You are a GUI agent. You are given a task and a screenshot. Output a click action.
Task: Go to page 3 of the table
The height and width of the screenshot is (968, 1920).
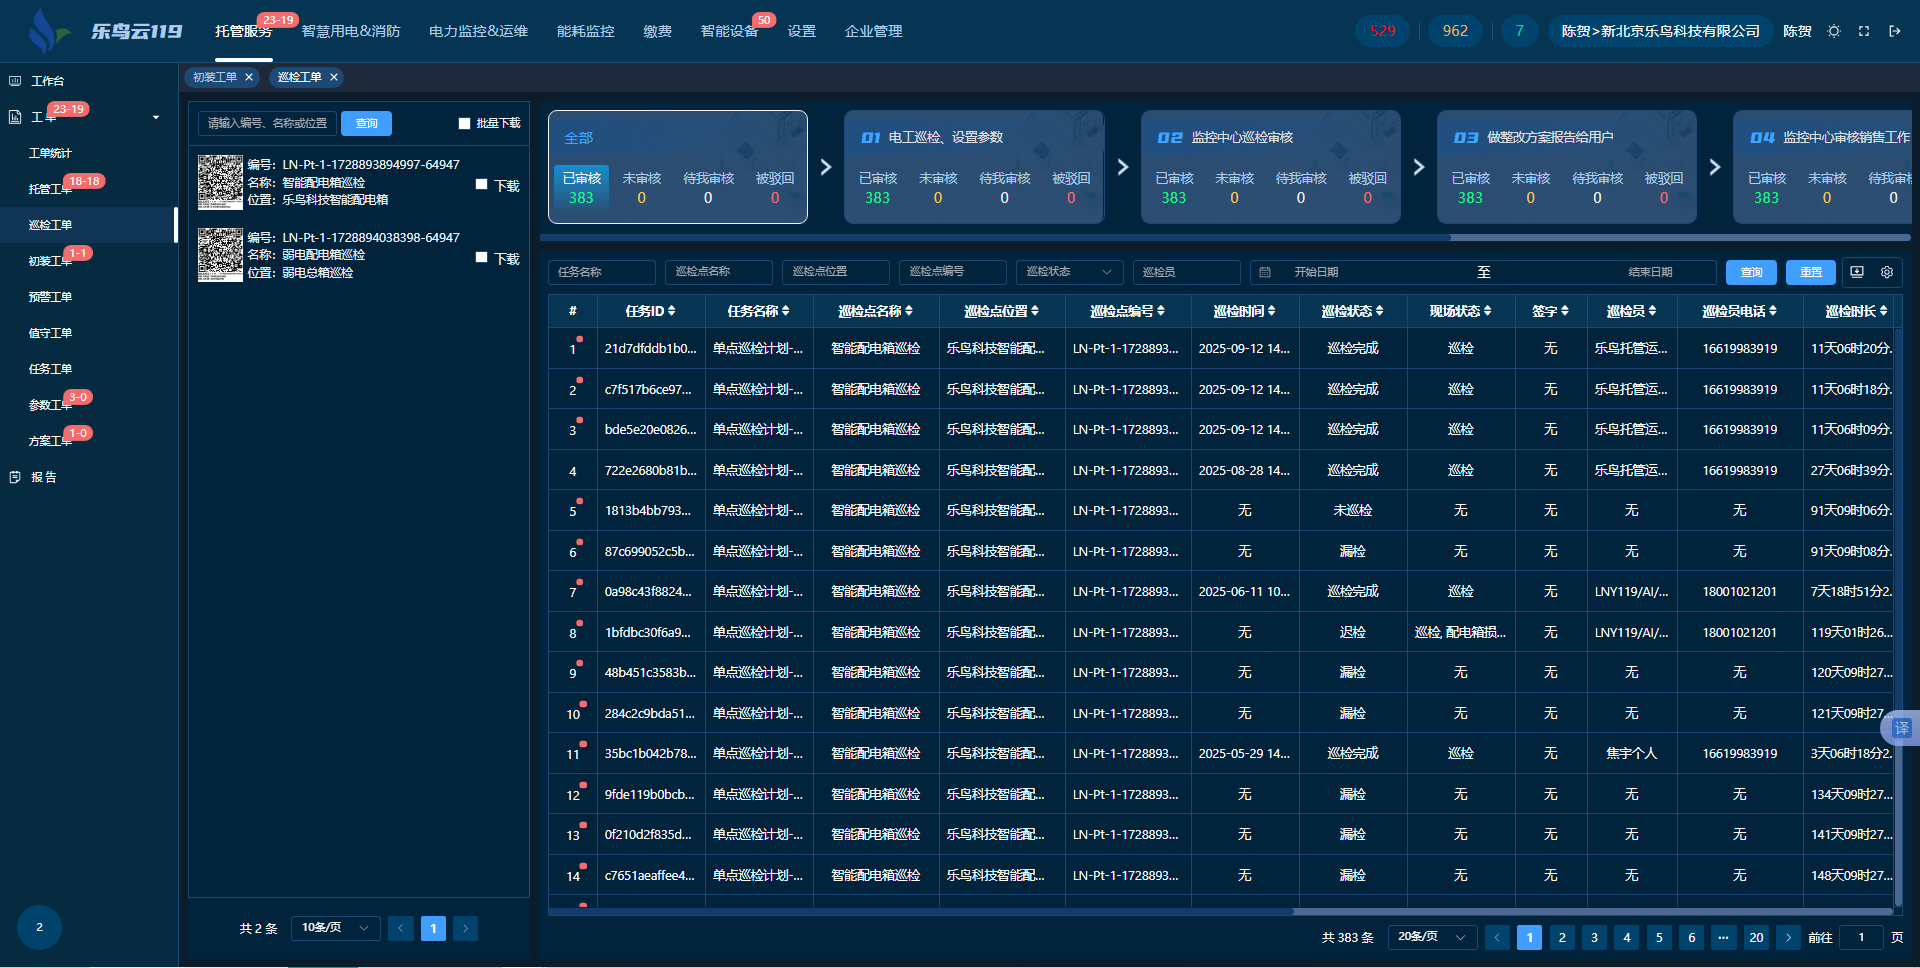click(1594, 937)
